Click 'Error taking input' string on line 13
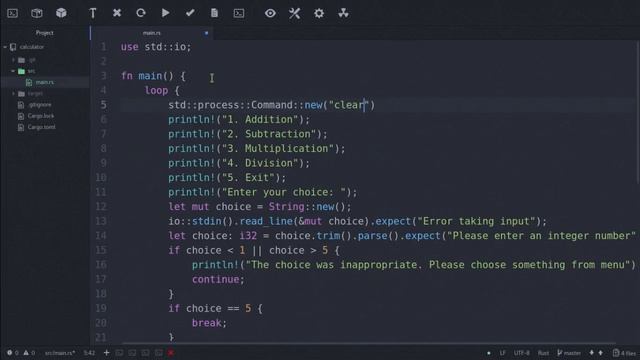Screen dimensions: 640x360 476,221
